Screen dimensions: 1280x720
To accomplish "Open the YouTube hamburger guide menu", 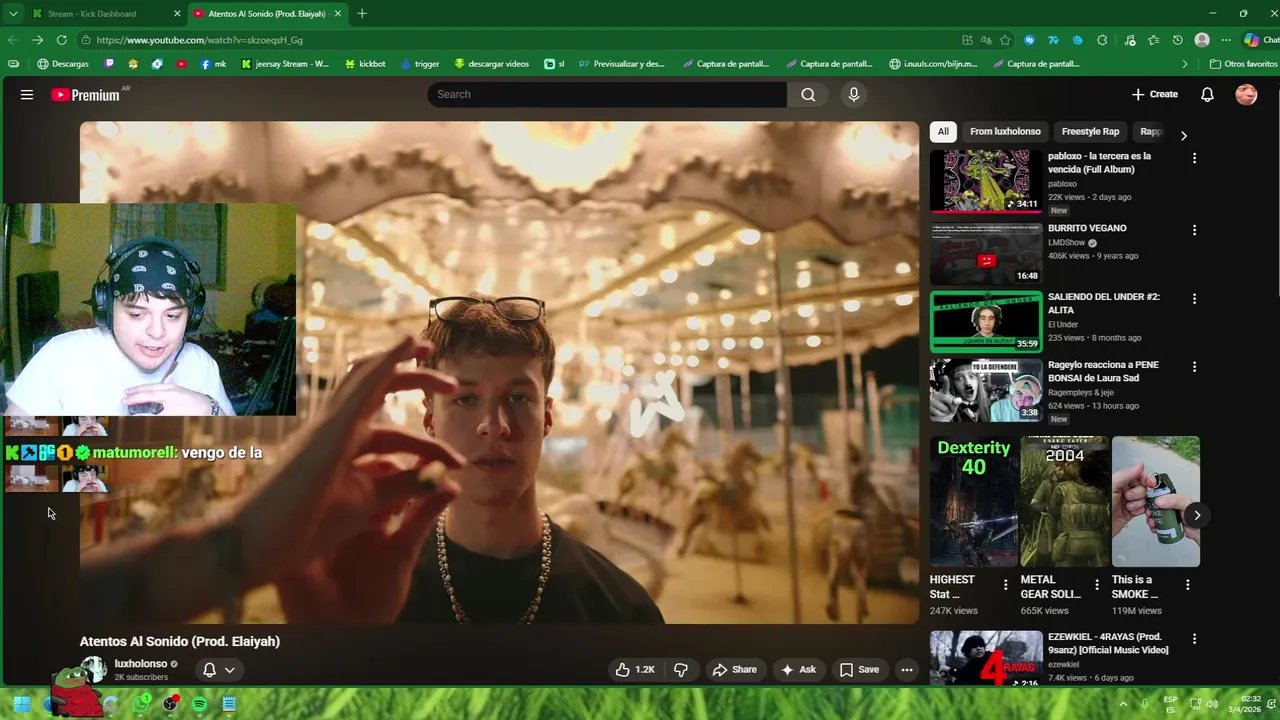I will click(x=27, y=94).
